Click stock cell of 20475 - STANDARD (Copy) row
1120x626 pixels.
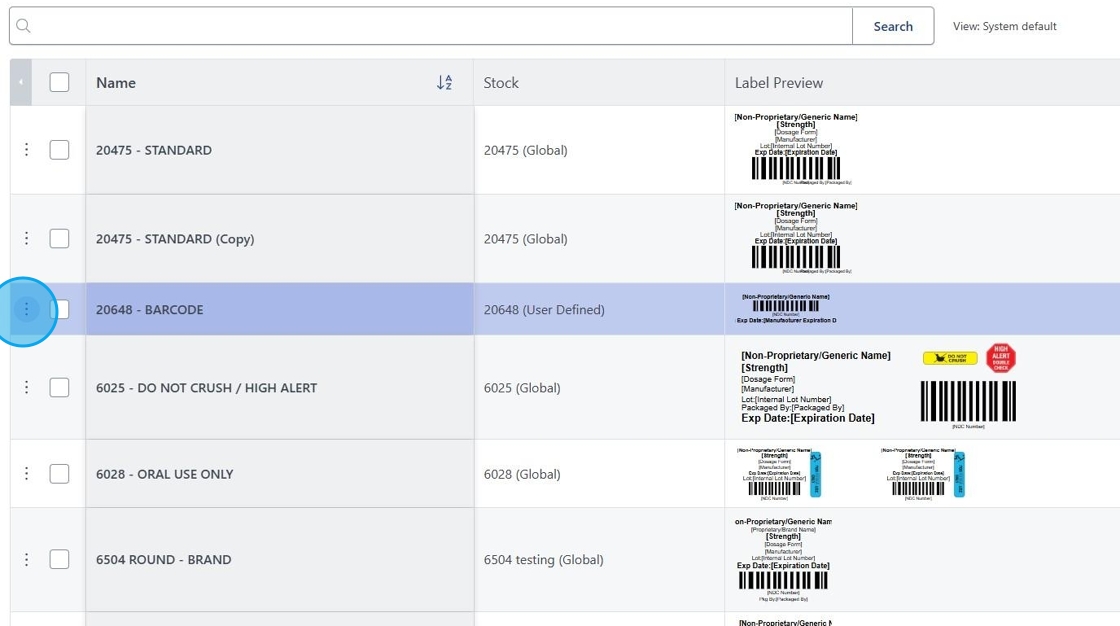tap(599, 238)
